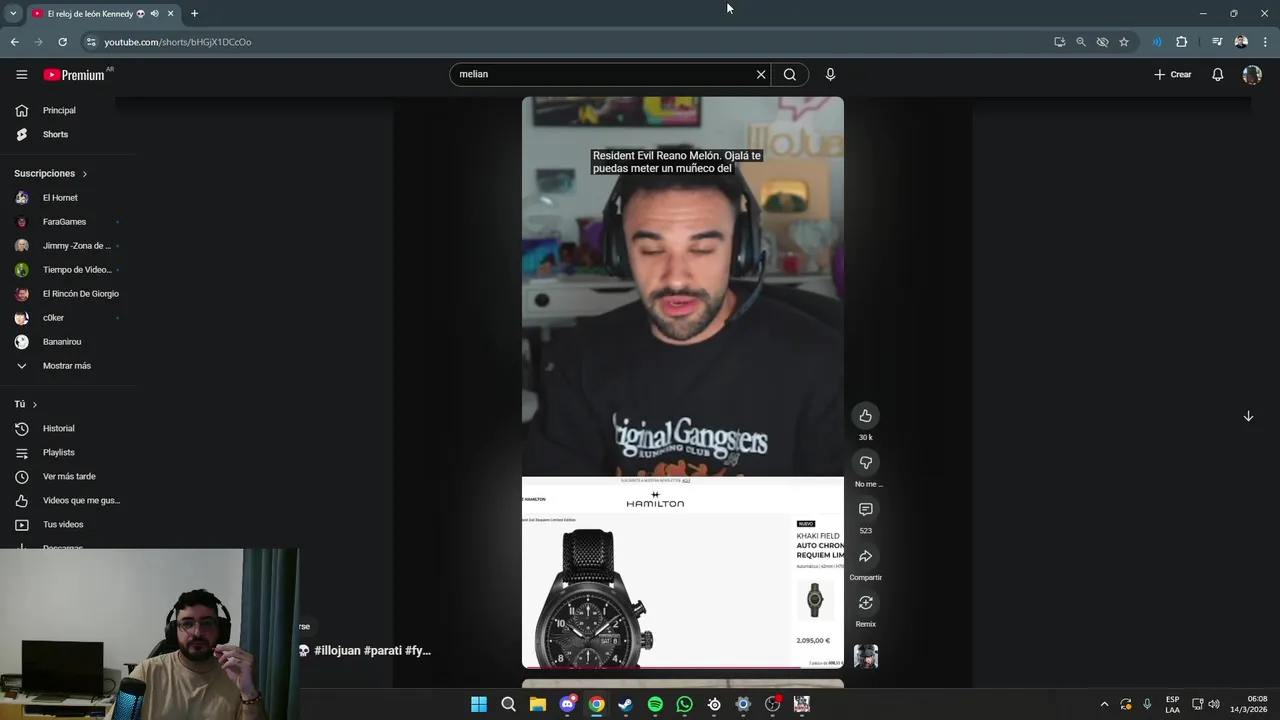Open the YouTube hamburger guide menu

tap(21, 74)
